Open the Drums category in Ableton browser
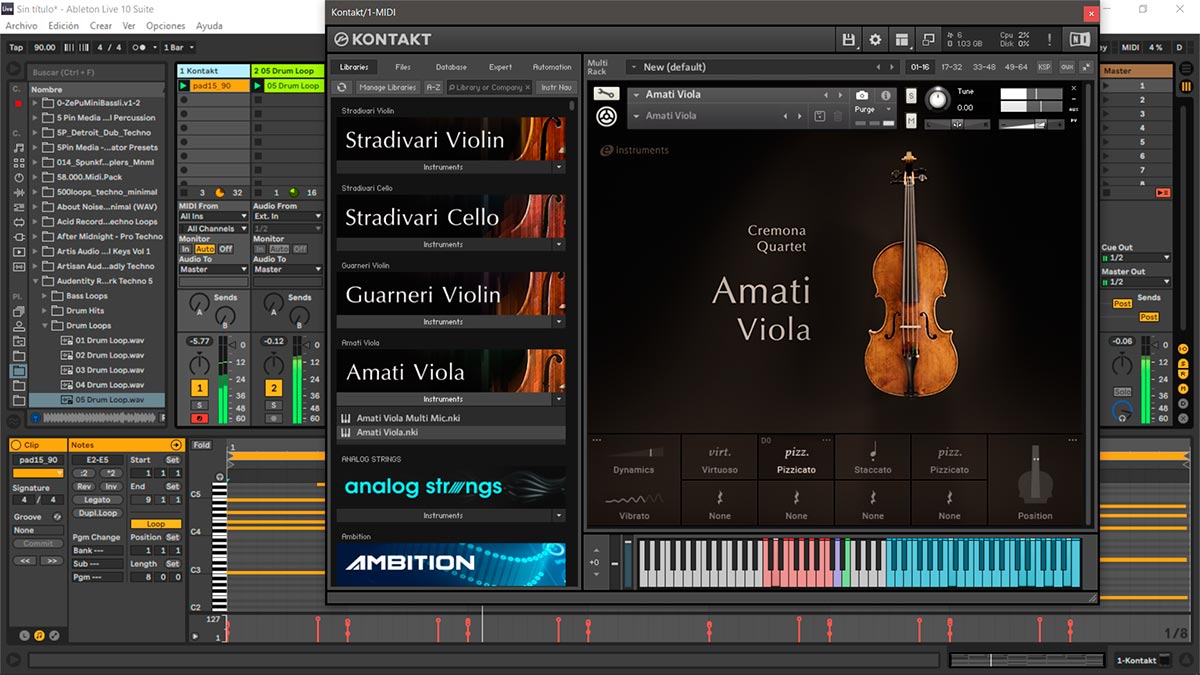Viewport: 1200px width, 675px height. coord(19,162)
